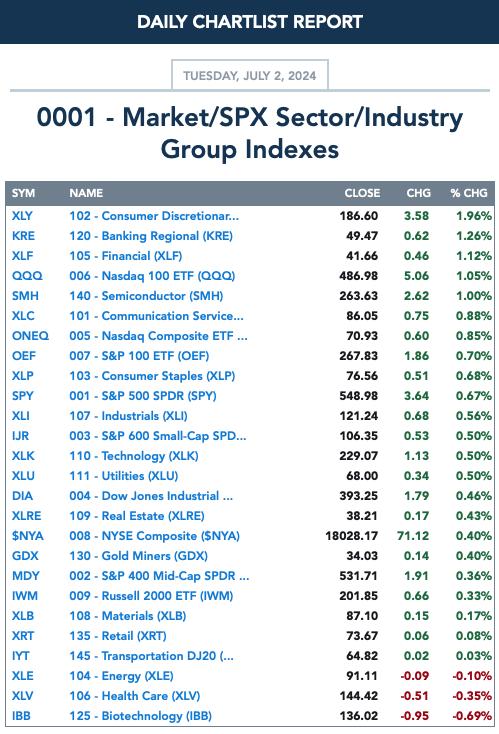Open 009 - Russell 2000 ETF (IWM)
Screen dimensions: 499x734
tap(151, 596)
